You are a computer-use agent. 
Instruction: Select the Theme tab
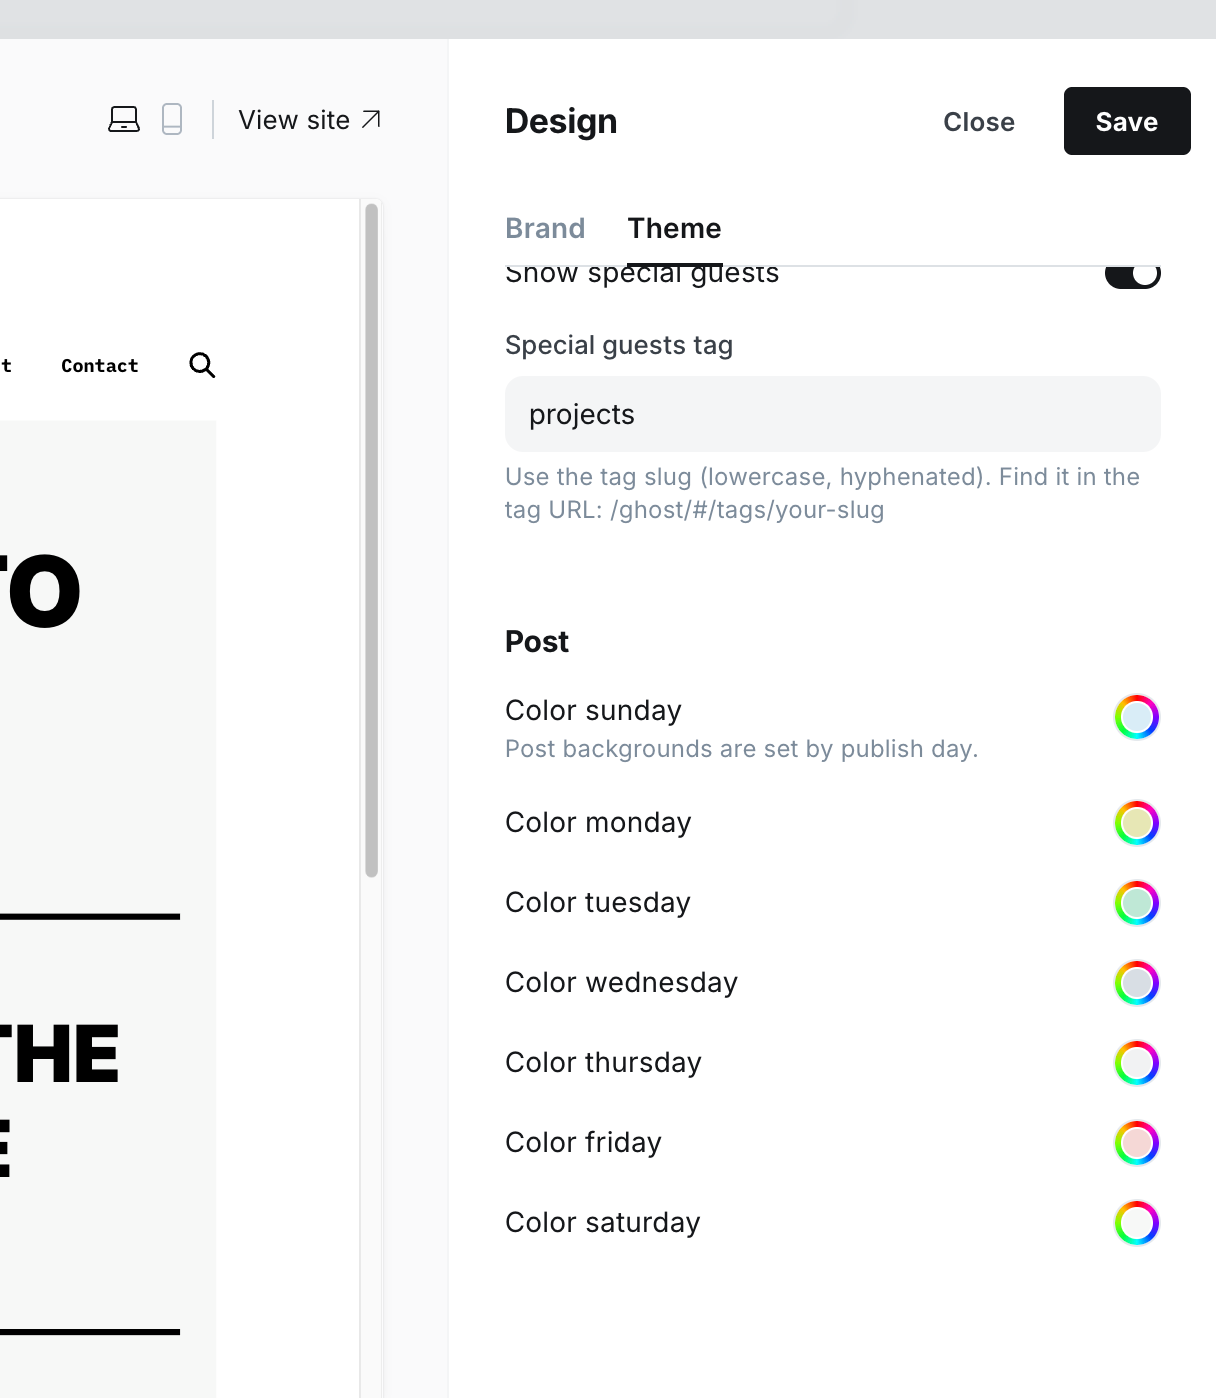(x=674, y=228)
